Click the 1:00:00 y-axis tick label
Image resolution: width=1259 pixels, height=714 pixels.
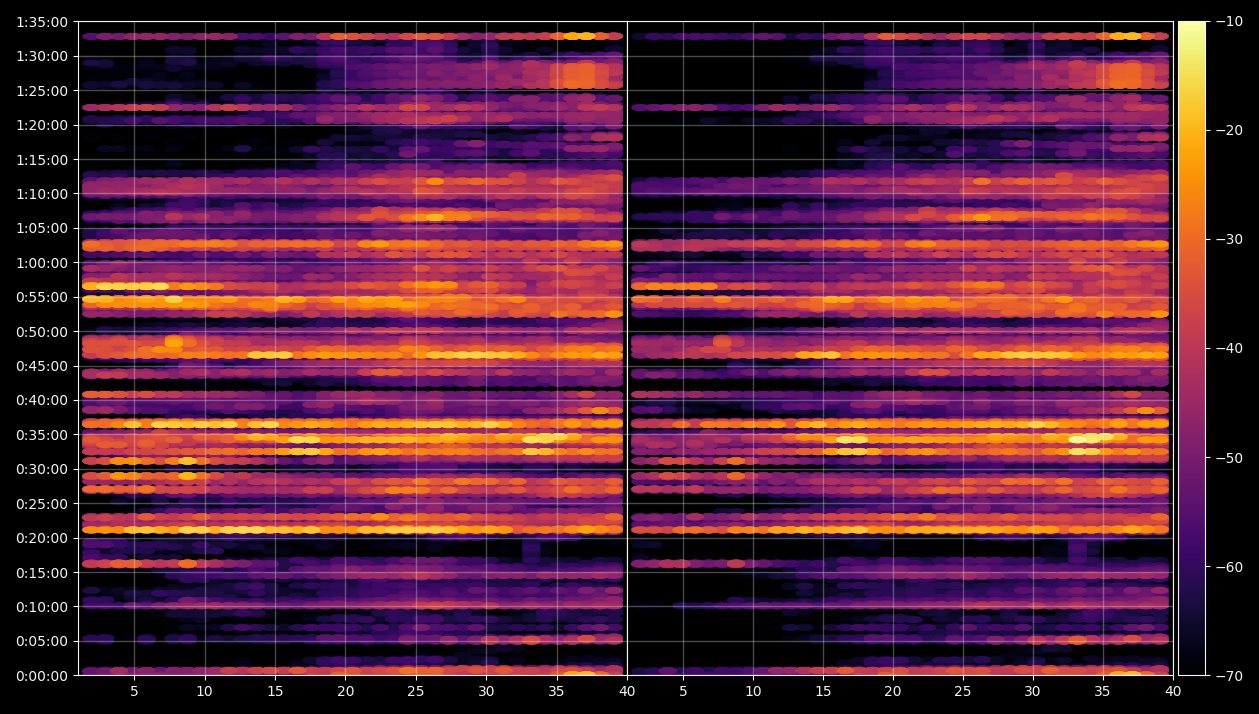pos(42,263)
